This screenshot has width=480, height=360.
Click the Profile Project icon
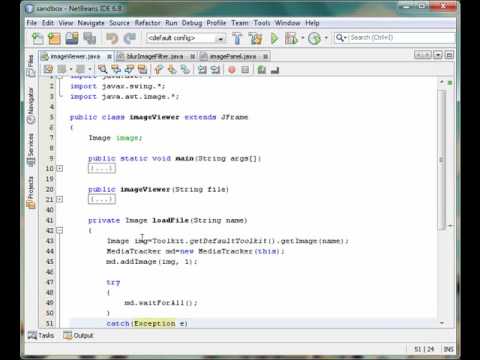(314, 38)
